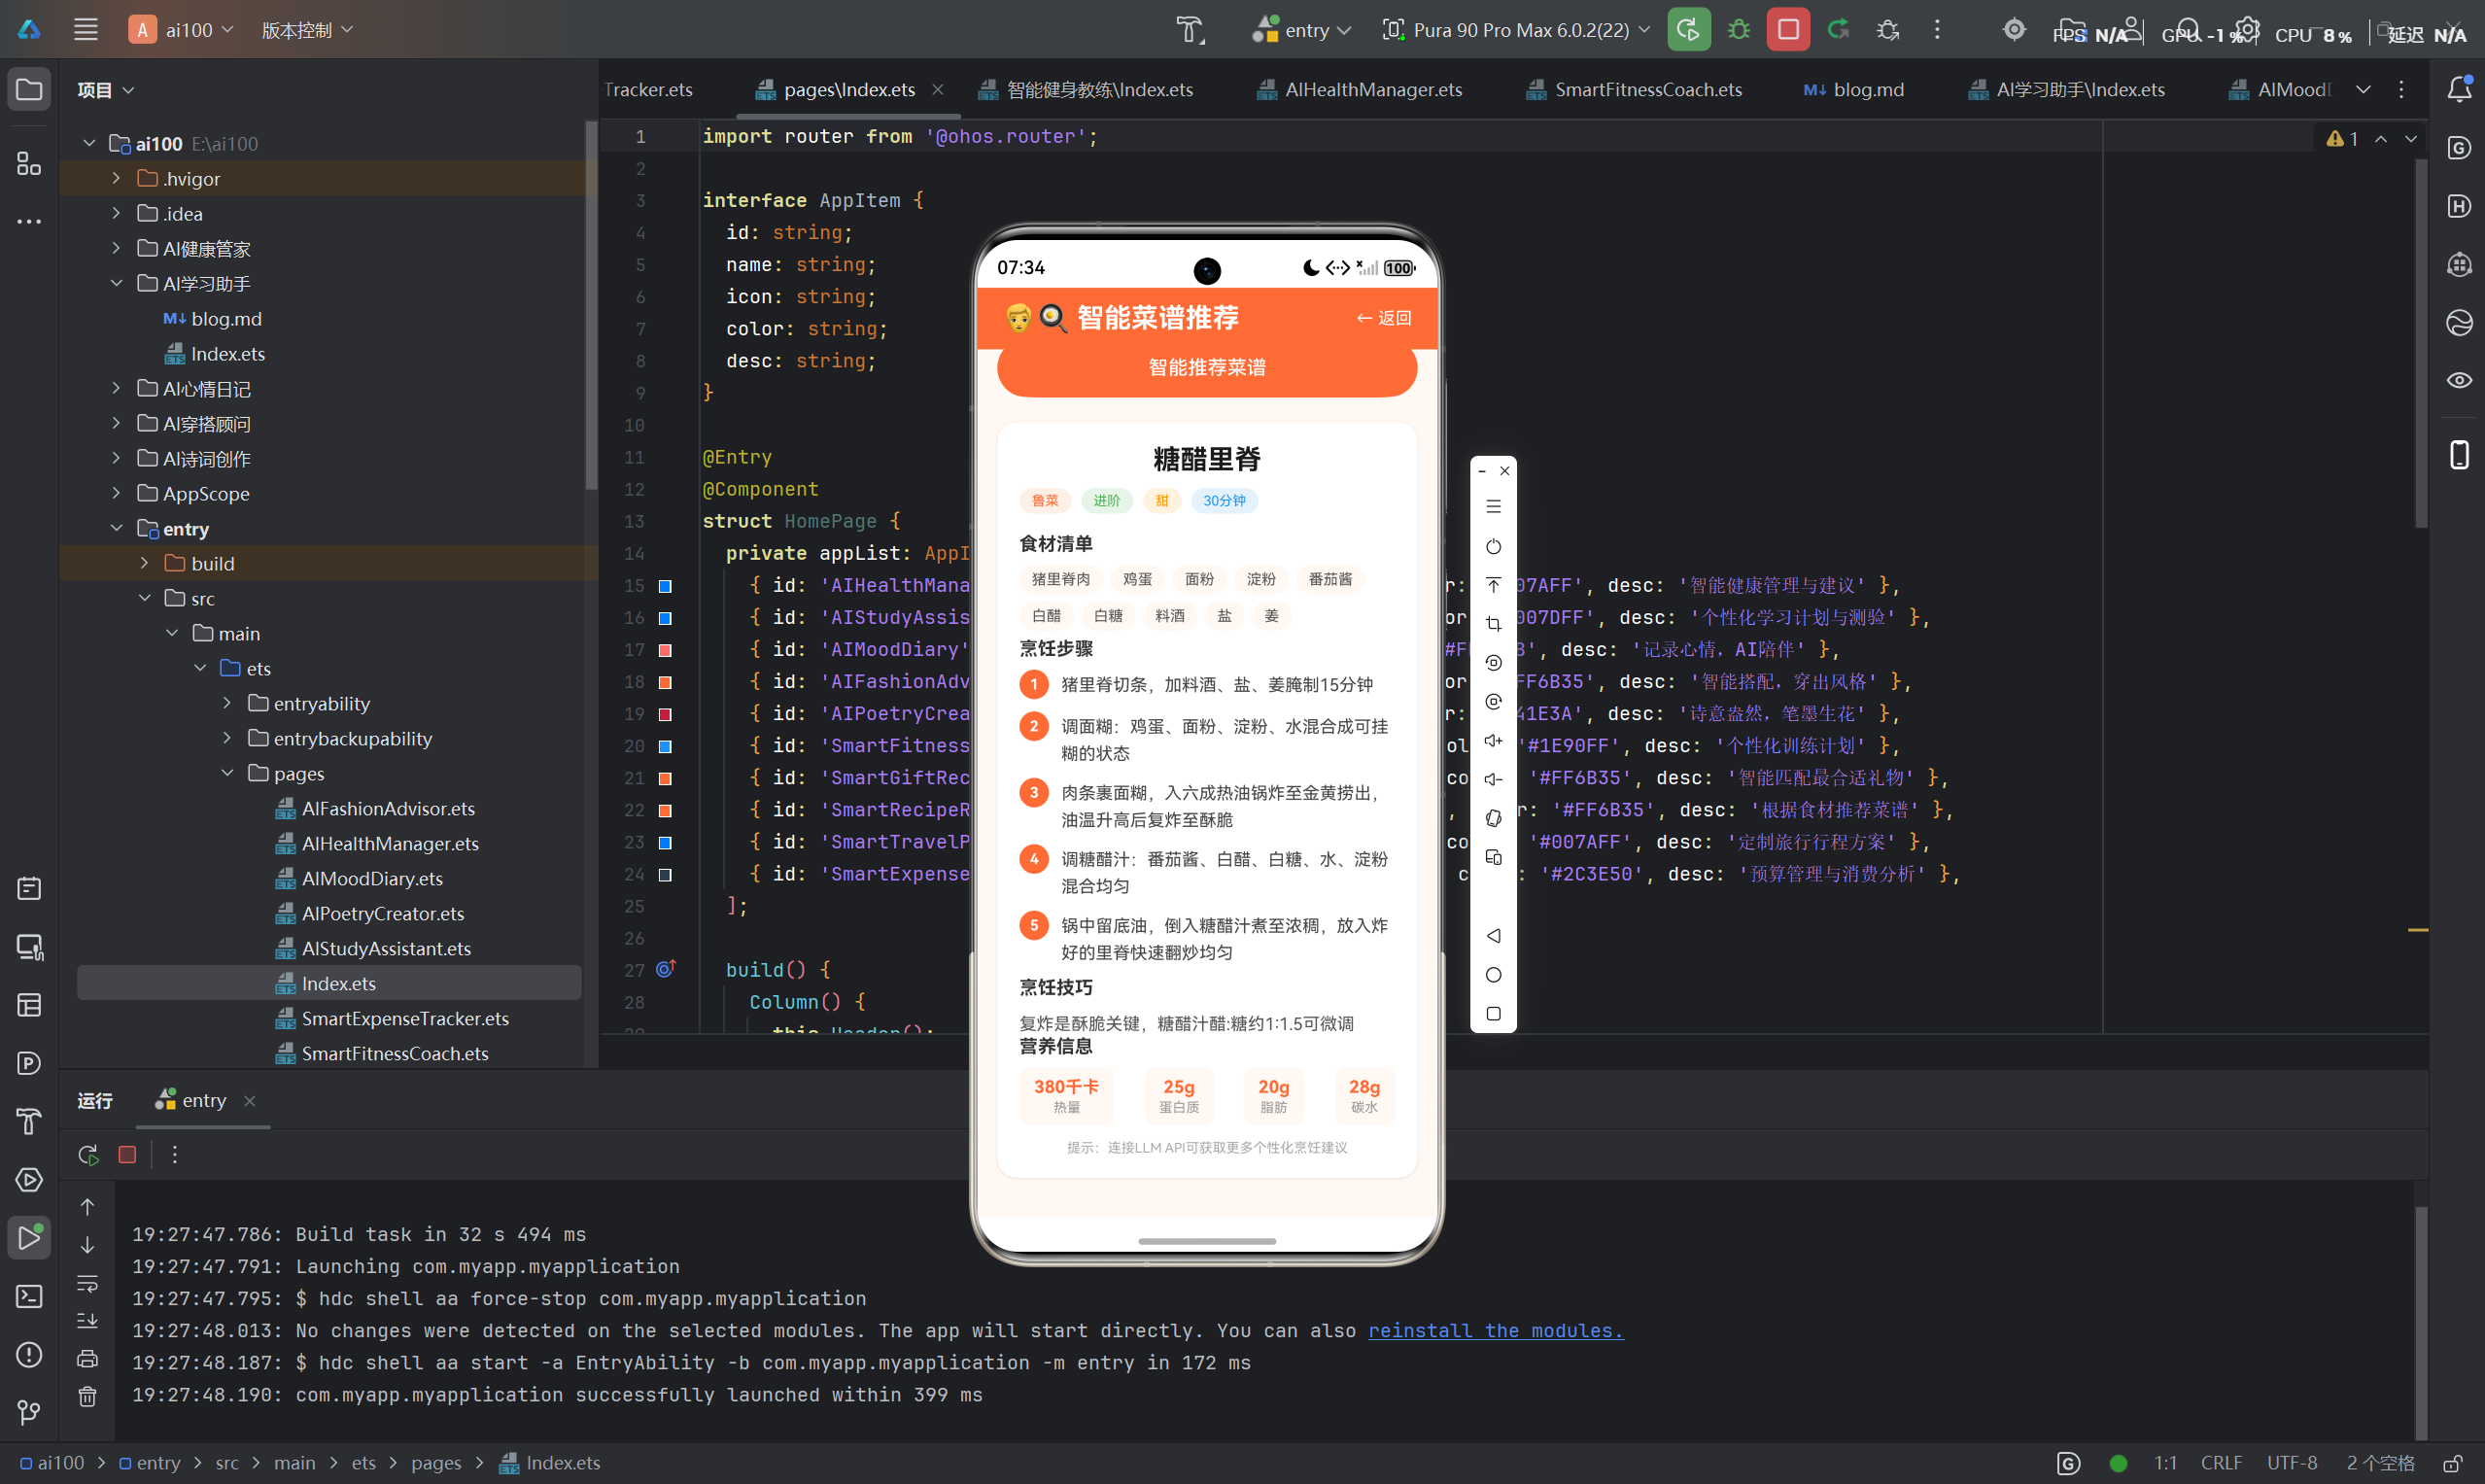2485x1484 pixels.
Task: Click the CRLF line separator in status bar
Action: click(2221, 1464)
